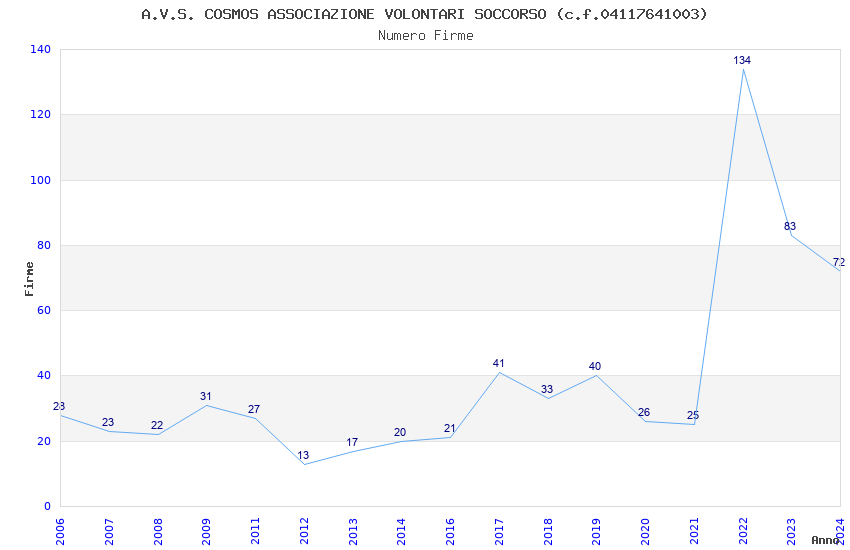Click the y-axis tick value 0

point(48,506)
